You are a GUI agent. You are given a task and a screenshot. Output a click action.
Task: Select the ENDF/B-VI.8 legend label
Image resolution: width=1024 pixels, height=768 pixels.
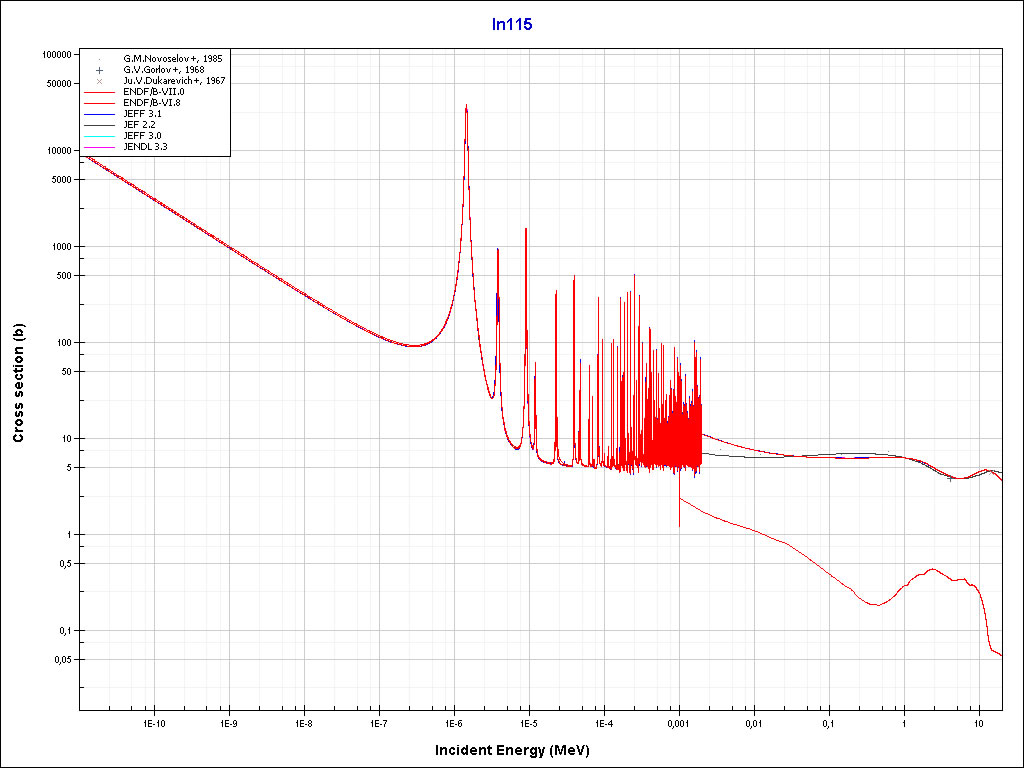[x=151, y=103]
